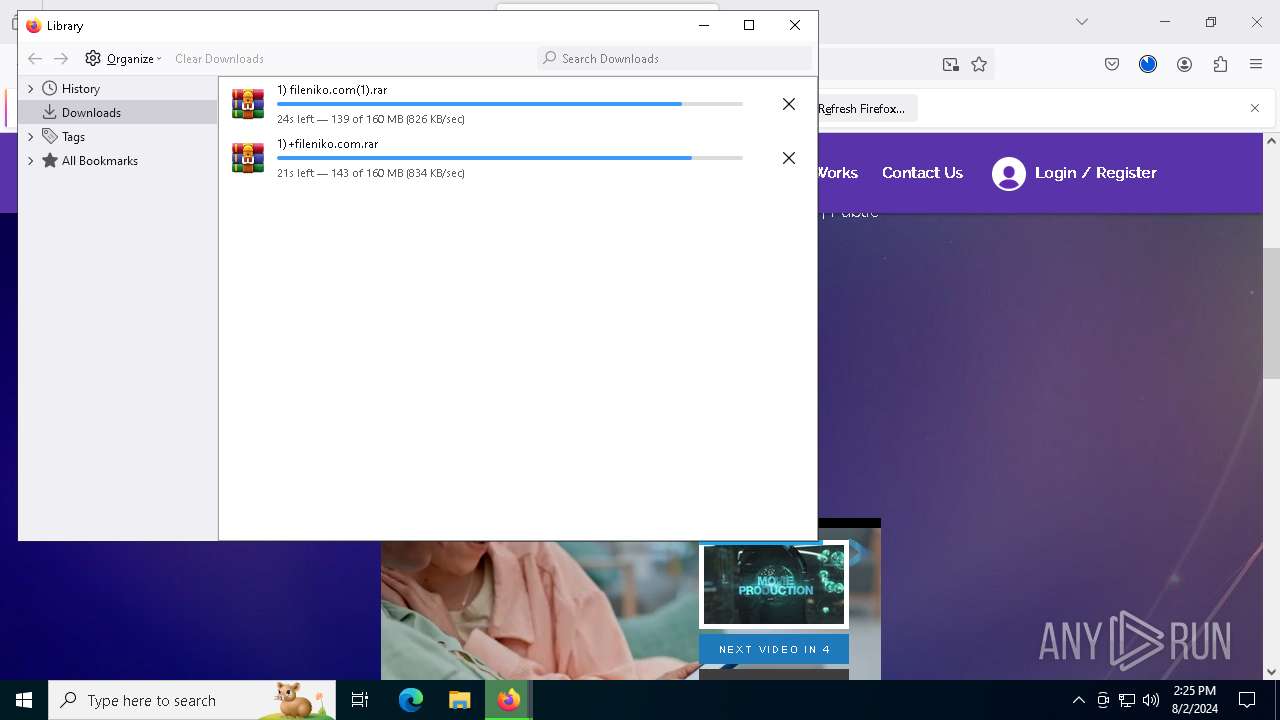
Task: Expand the All Bookmarks tree node
Action: click(31, 161)
